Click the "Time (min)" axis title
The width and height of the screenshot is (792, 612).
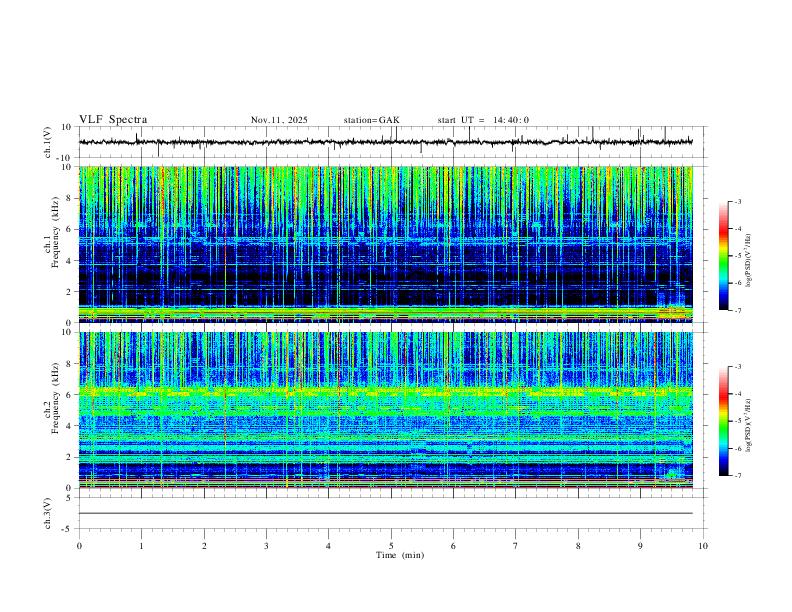click(x=400, y=555)
